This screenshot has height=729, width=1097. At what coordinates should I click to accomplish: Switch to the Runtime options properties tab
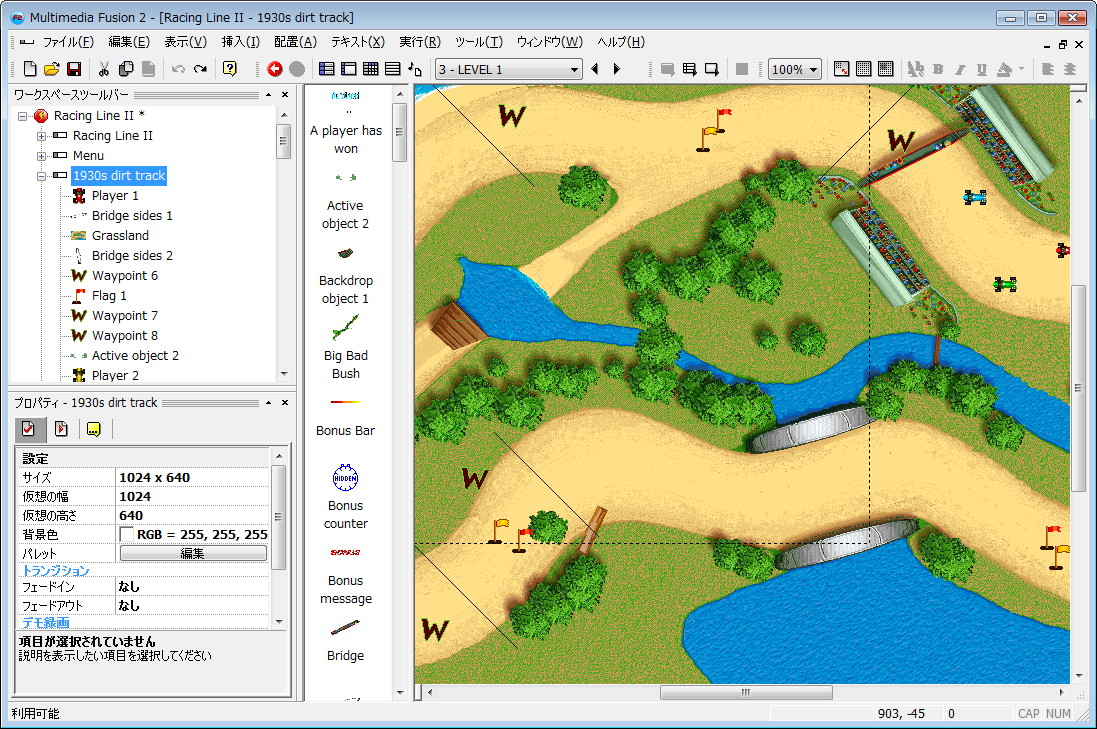[x=62, y=429]
